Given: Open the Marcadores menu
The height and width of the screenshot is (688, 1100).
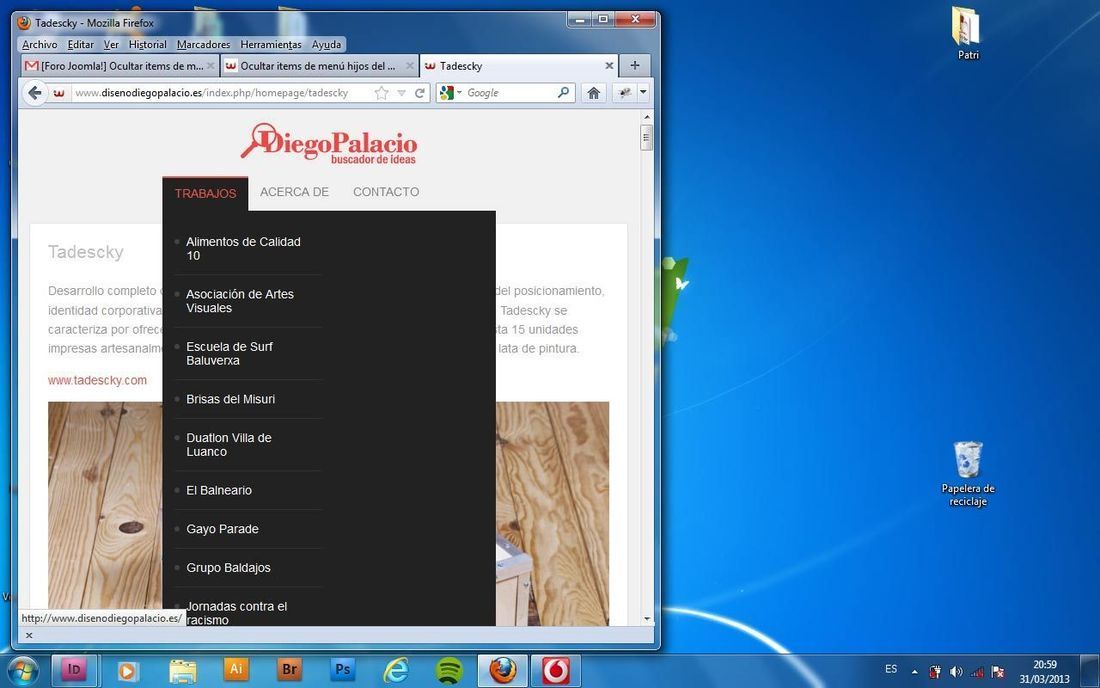Looking at the screenshot, I should pyautogui.click(x=203, y=44).
